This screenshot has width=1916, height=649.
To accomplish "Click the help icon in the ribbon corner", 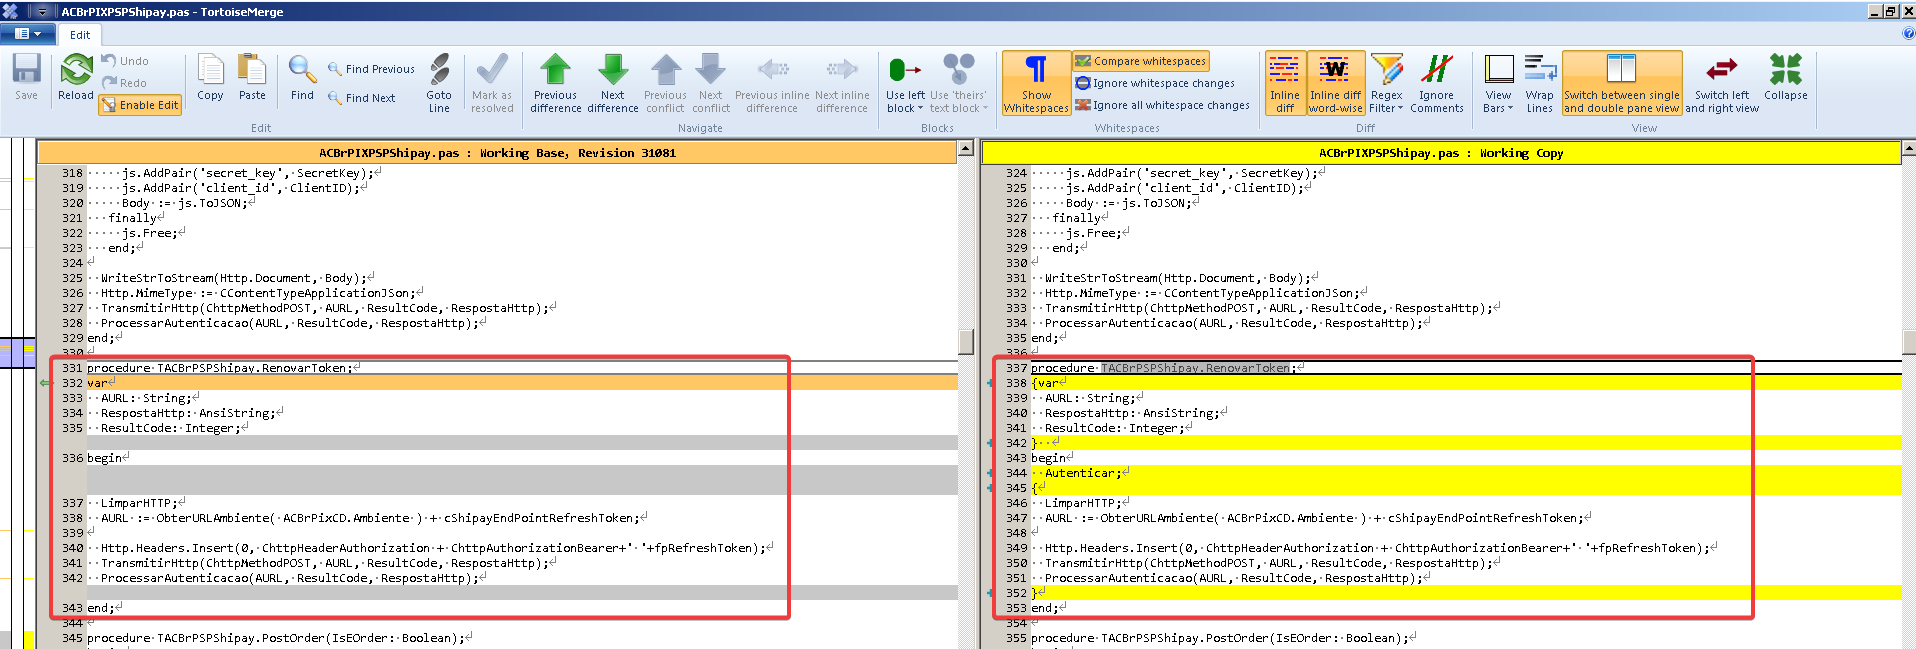I will (1908, 33).
